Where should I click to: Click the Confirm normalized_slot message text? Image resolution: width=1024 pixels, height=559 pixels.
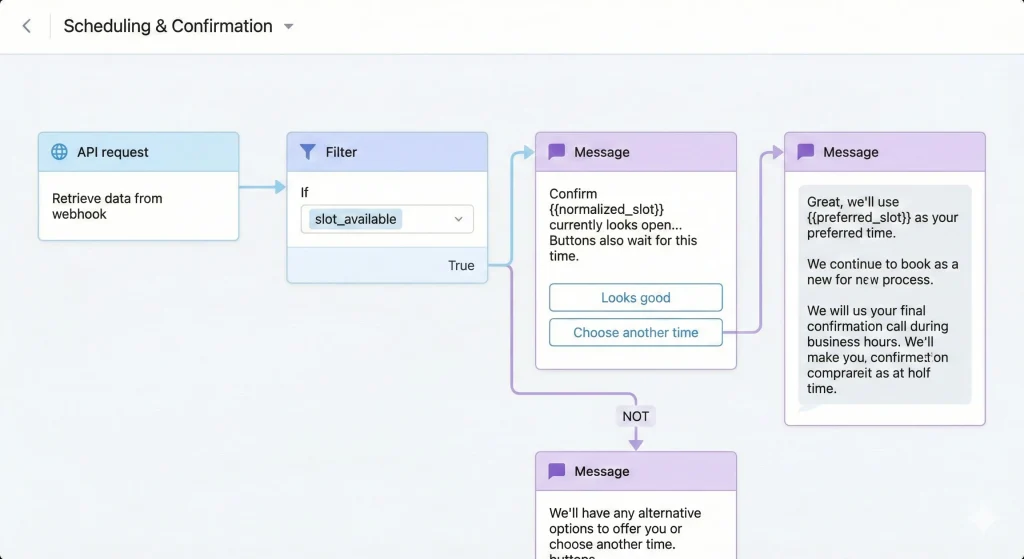(623, 225)
